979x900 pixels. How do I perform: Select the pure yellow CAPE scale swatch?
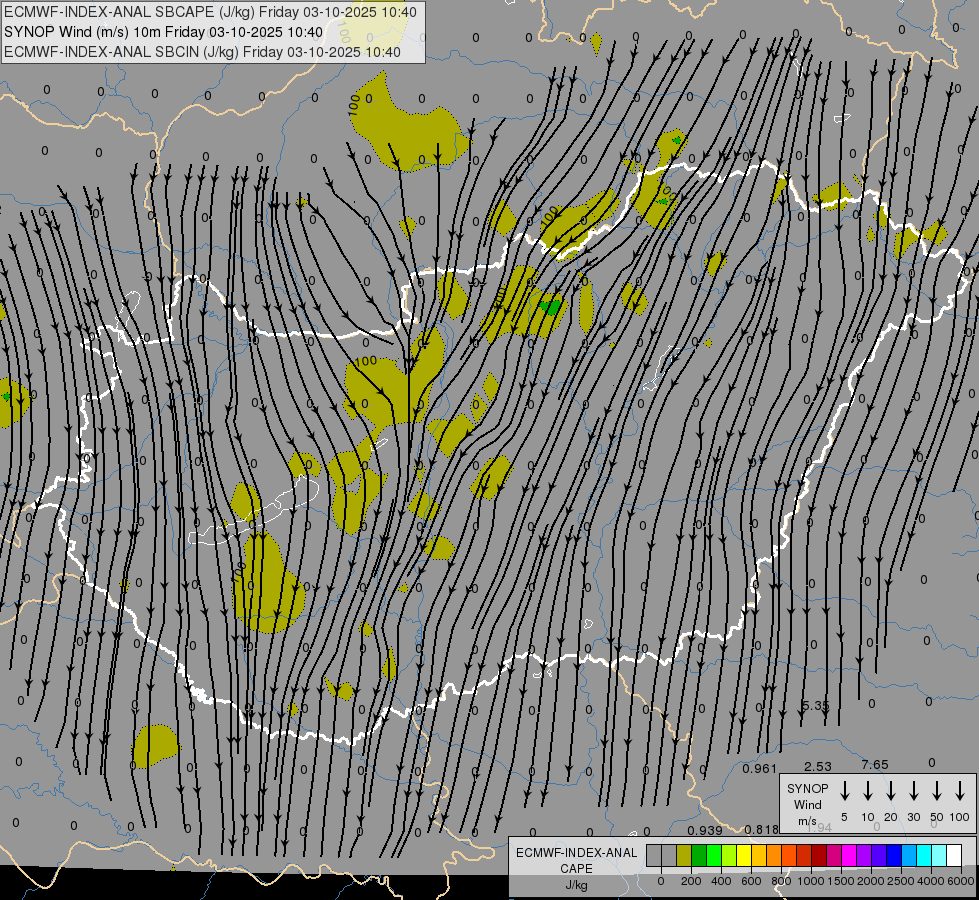(744, 855)
